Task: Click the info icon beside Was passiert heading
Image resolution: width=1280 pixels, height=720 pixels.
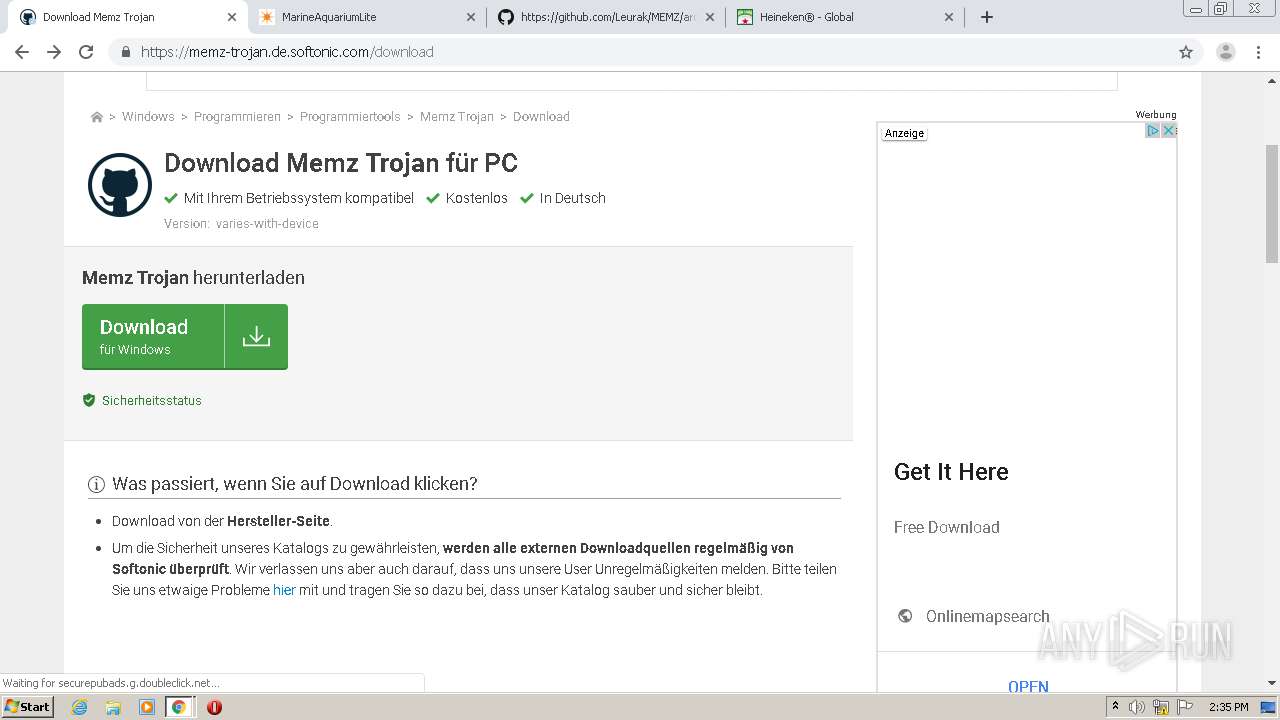Action: [97, 485]
